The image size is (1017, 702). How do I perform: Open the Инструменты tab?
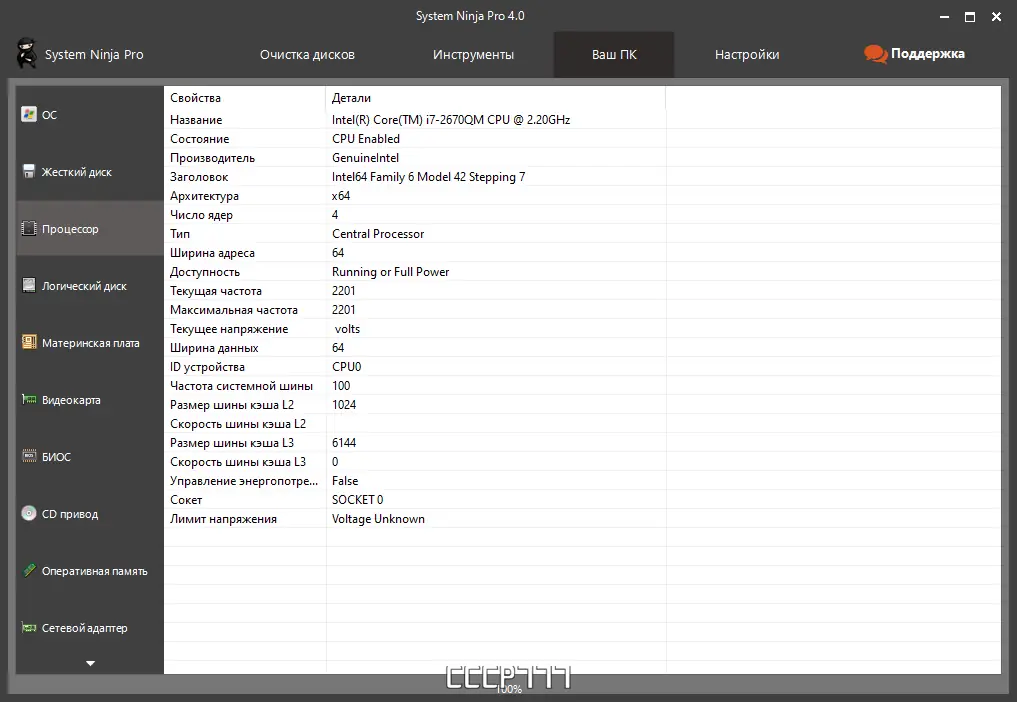(473, 55)
